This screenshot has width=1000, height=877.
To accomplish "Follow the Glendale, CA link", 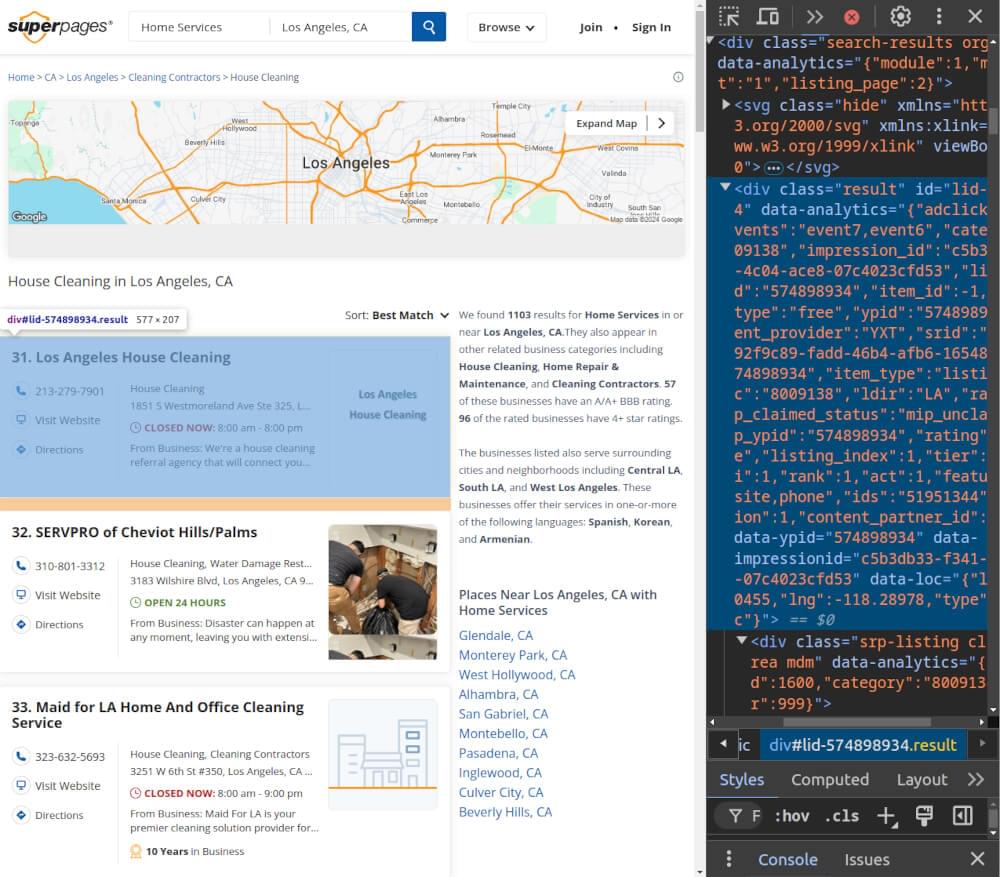I will (x=496, y=635).
